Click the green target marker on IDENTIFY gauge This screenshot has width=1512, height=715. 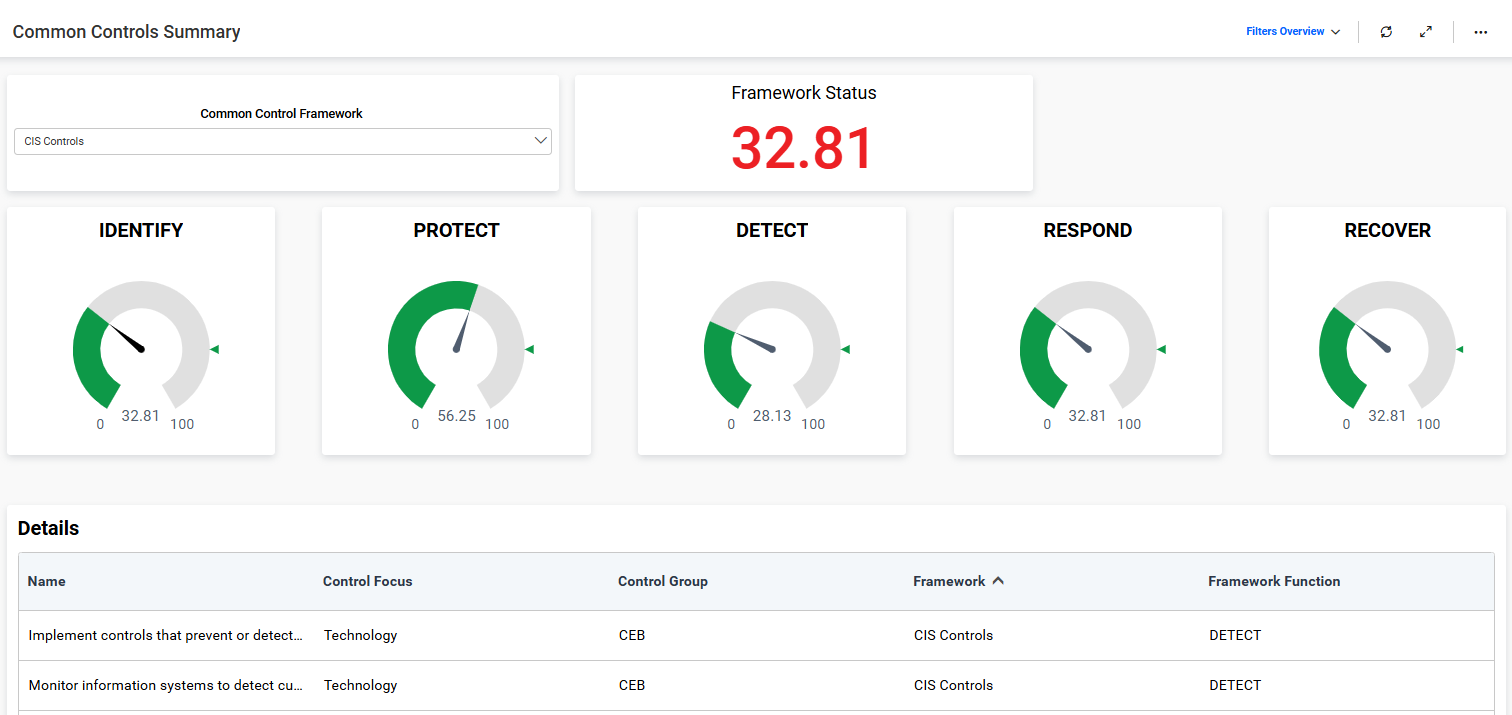pos(214,349)
